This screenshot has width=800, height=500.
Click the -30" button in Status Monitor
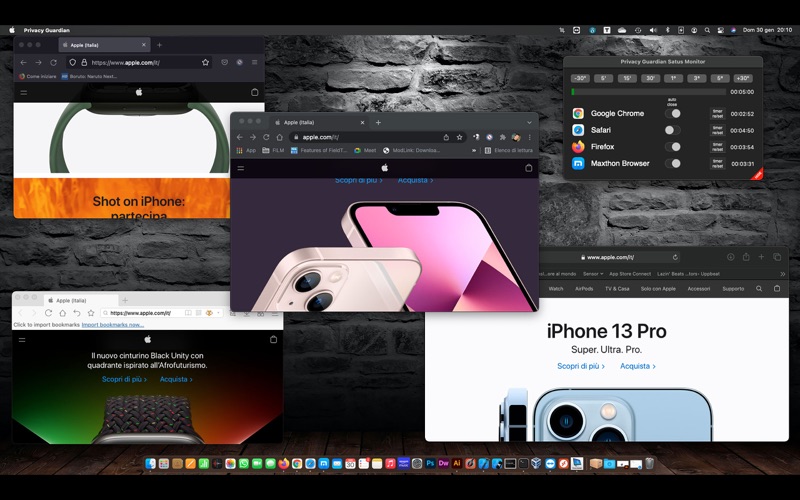pyautogui.click(x=580, y=78)
